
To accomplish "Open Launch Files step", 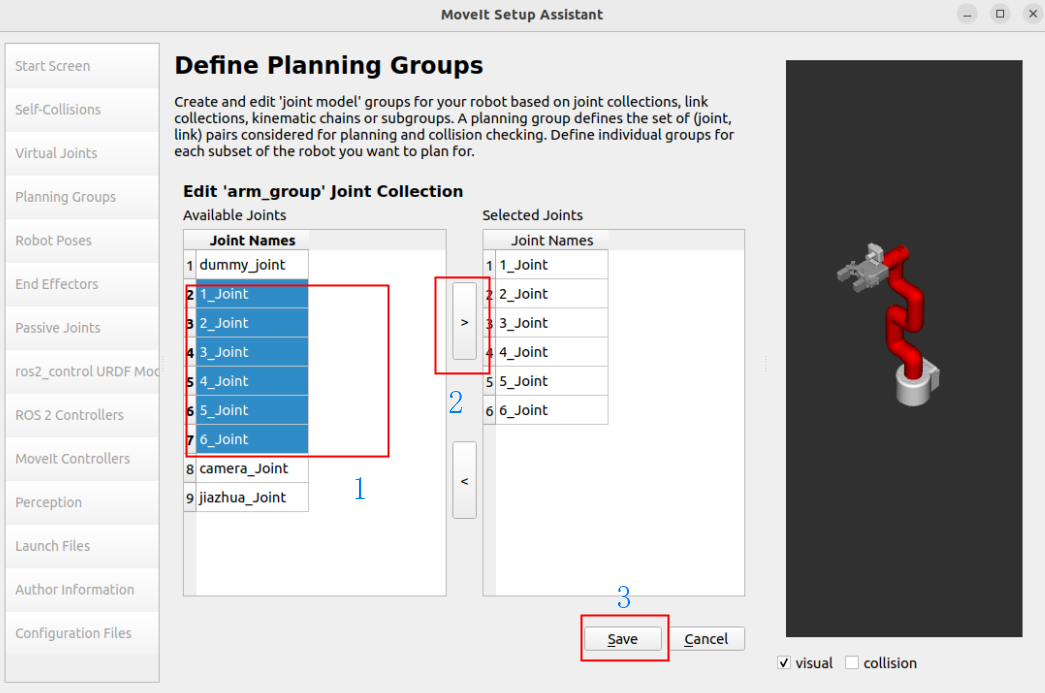I will pyautogui.click(x=82, y=546).
